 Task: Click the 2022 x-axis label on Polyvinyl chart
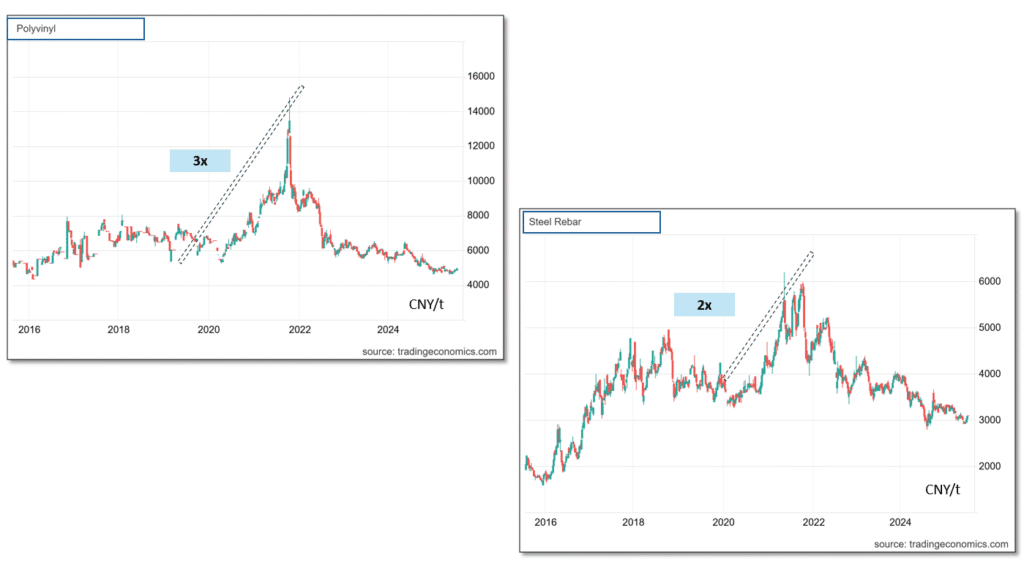pos(300,330)
